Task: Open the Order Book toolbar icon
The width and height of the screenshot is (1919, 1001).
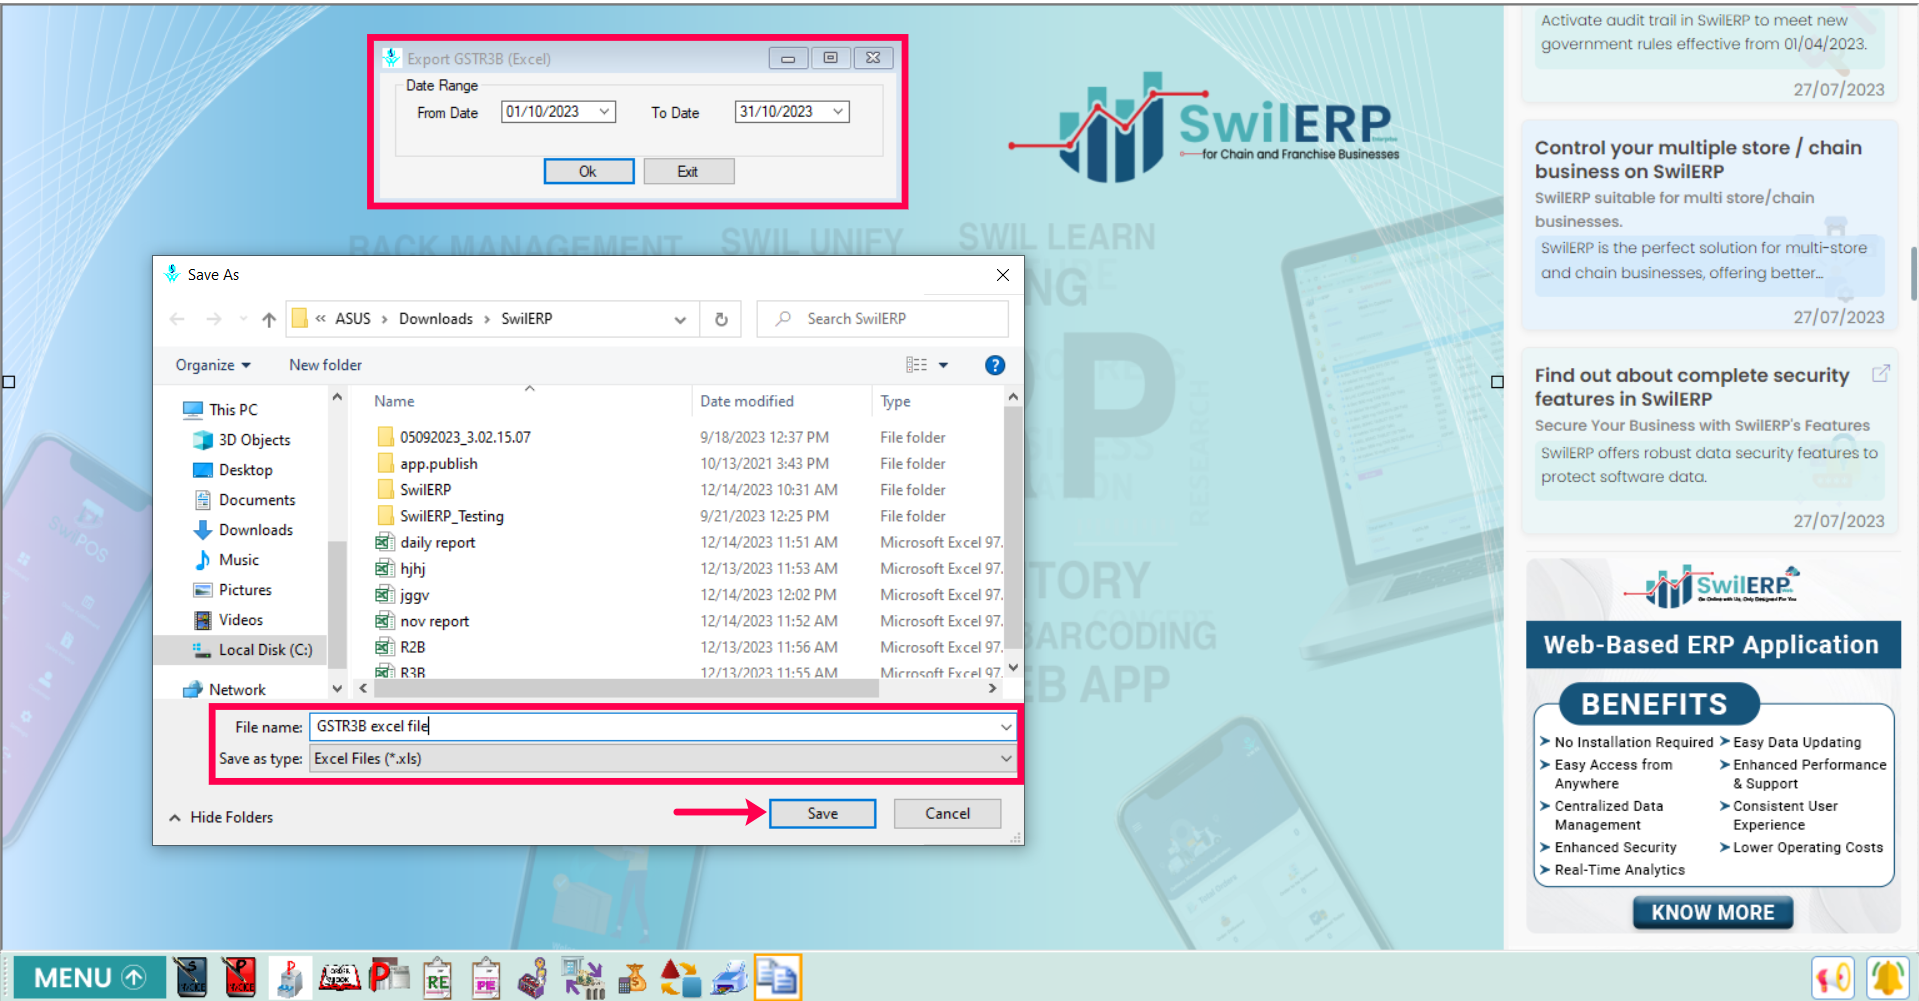Action: [339, 977]
